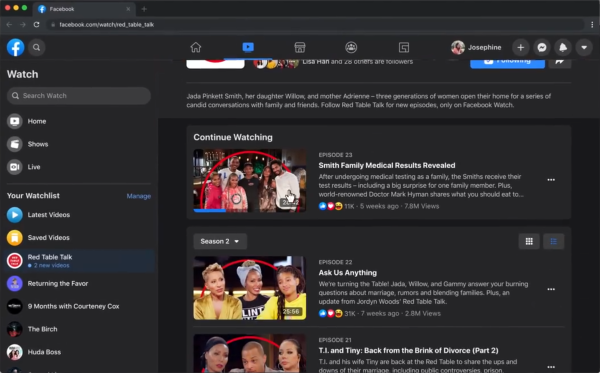Screen dimensions: 600x373
Task: Open 9 Months with Courteney Cox
Action: [x=79, y=306]
